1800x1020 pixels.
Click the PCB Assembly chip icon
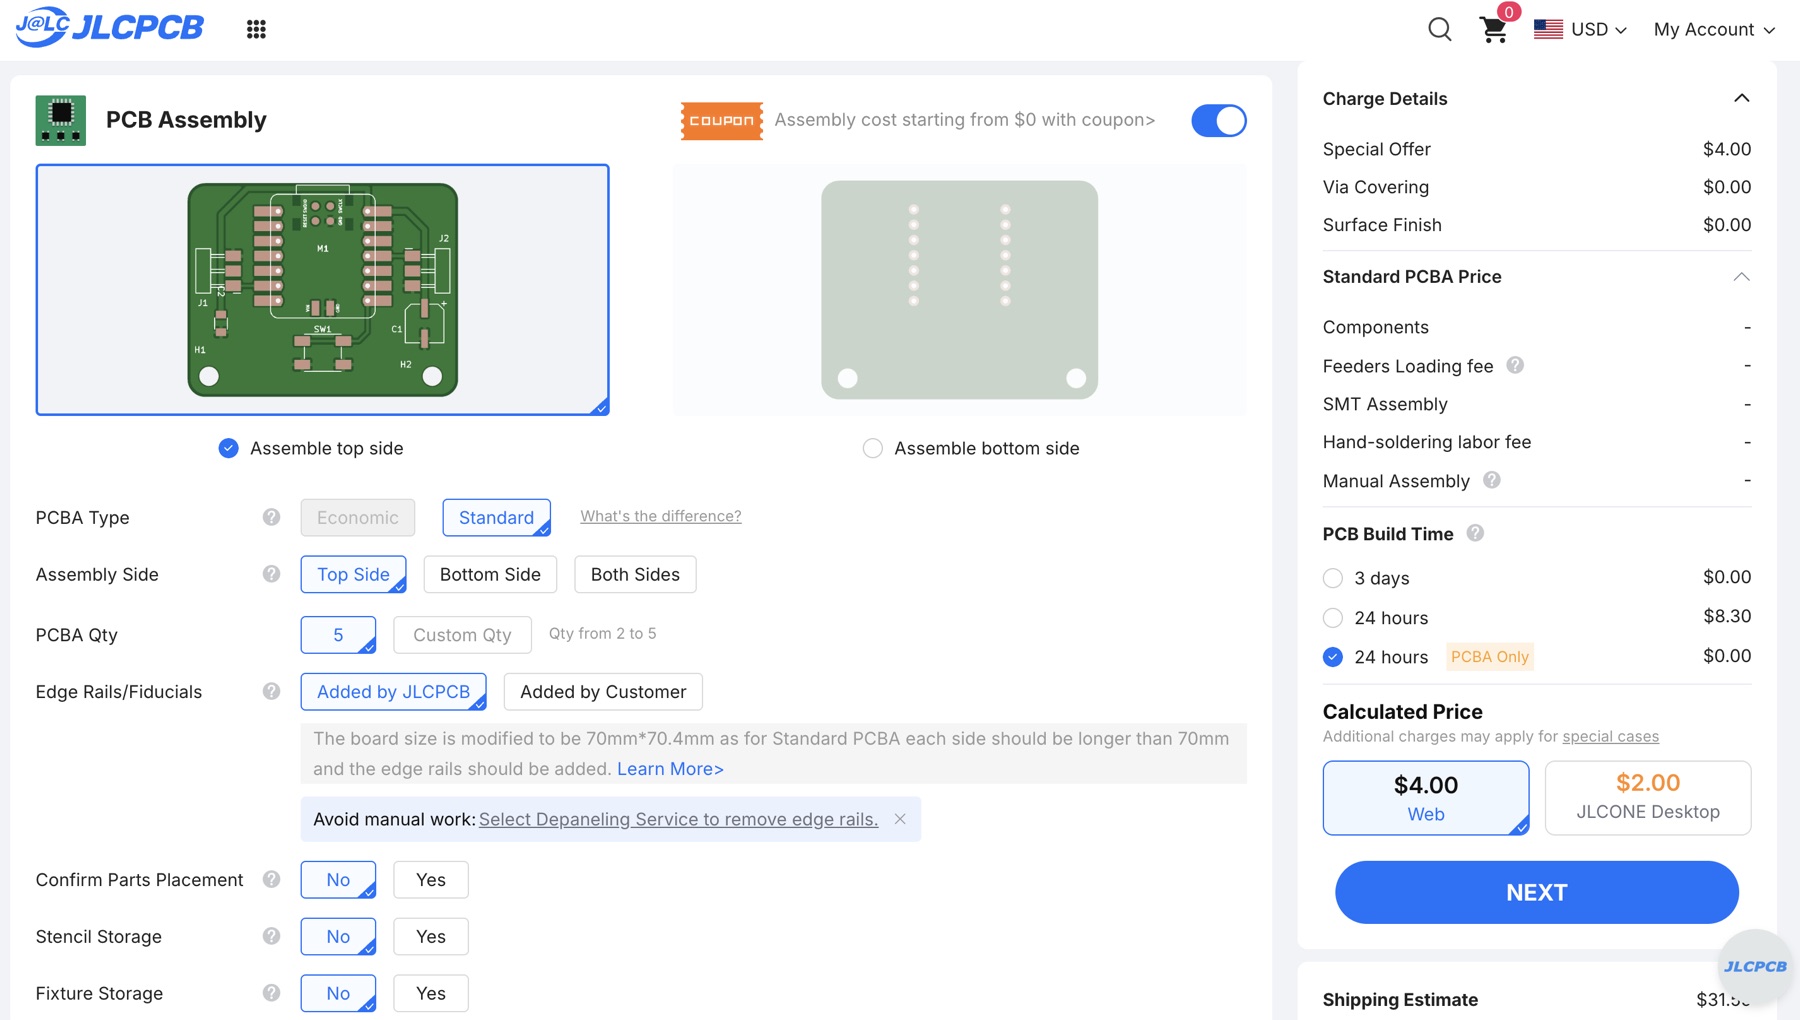point(61,120)
